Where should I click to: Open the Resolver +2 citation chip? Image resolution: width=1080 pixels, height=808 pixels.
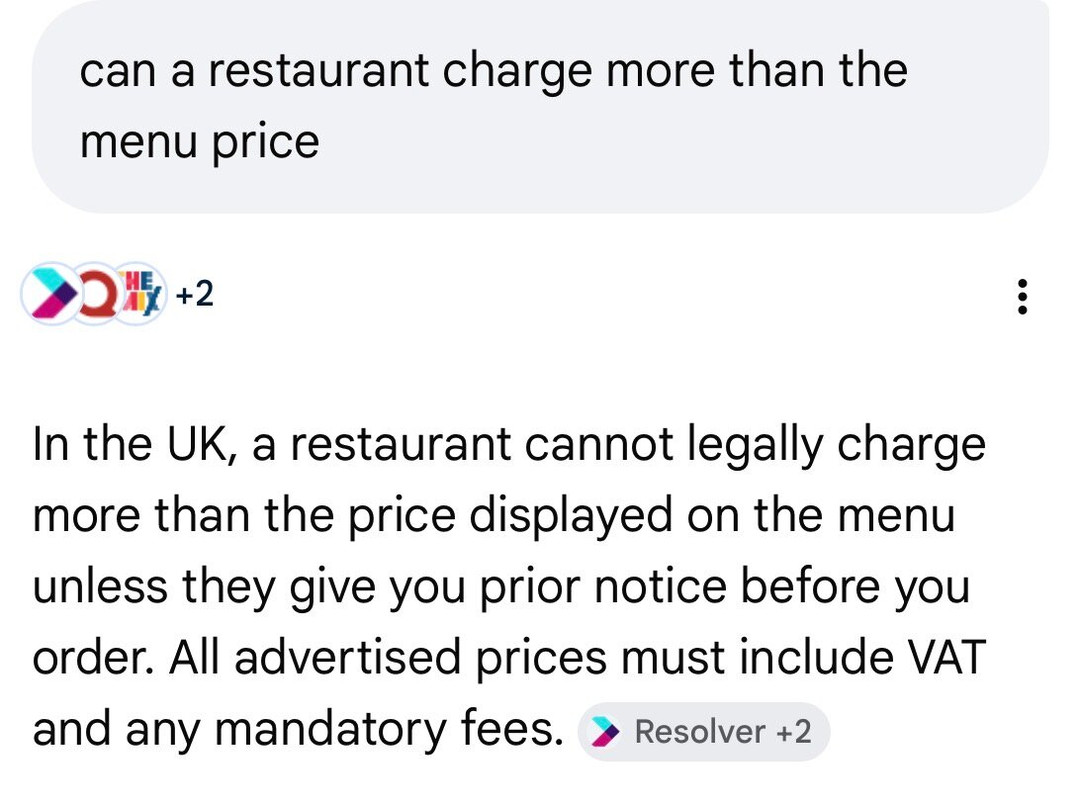703,732
